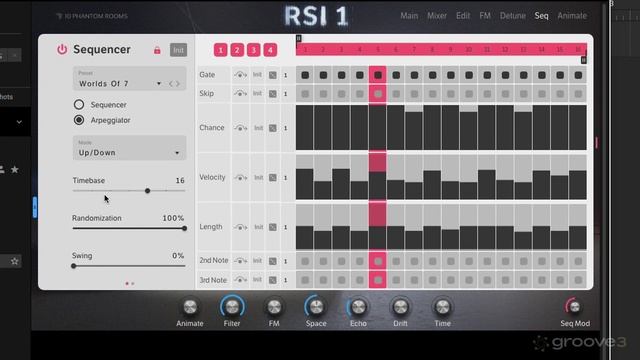Click the page indicator dots below Swing

click(129, 283)
